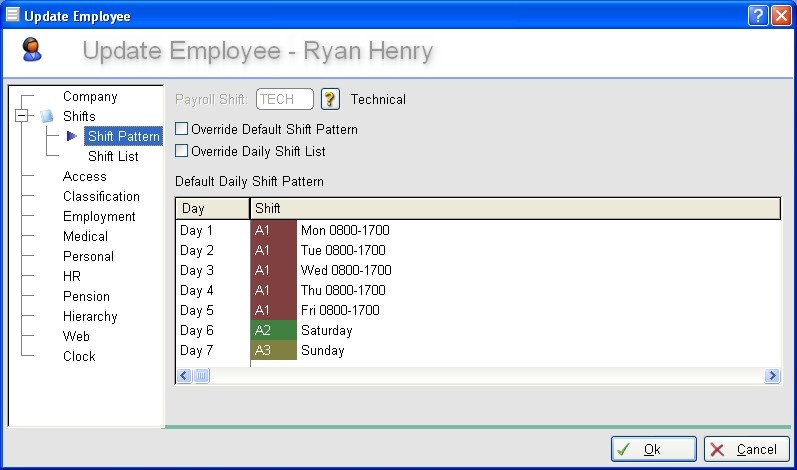Open the HR section

[x=72, y=276]
